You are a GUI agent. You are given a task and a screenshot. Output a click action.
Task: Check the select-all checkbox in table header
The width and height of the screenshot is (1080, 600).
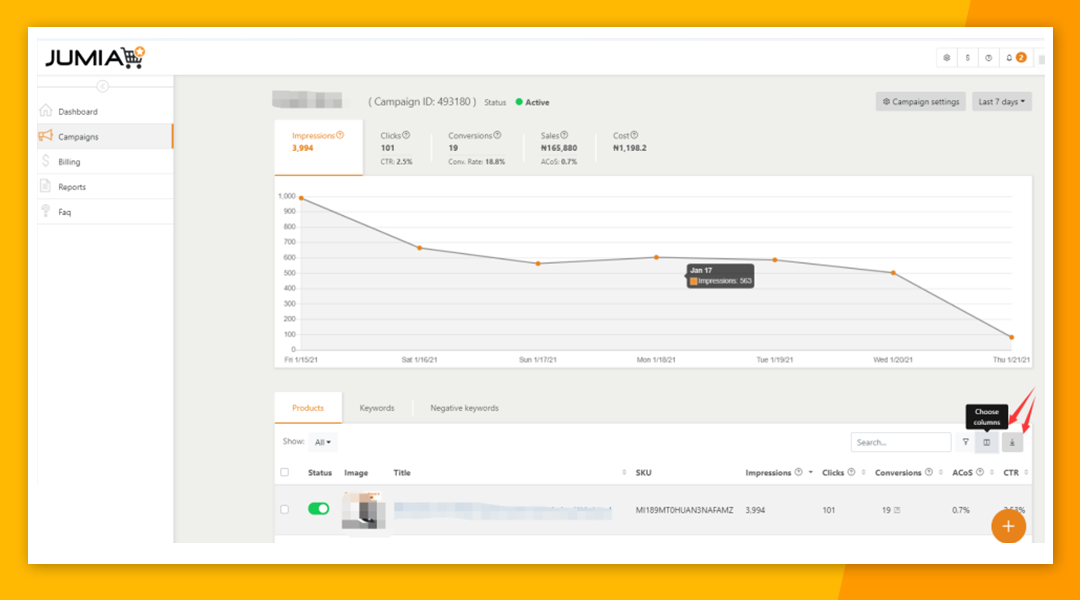coord(285,473)
